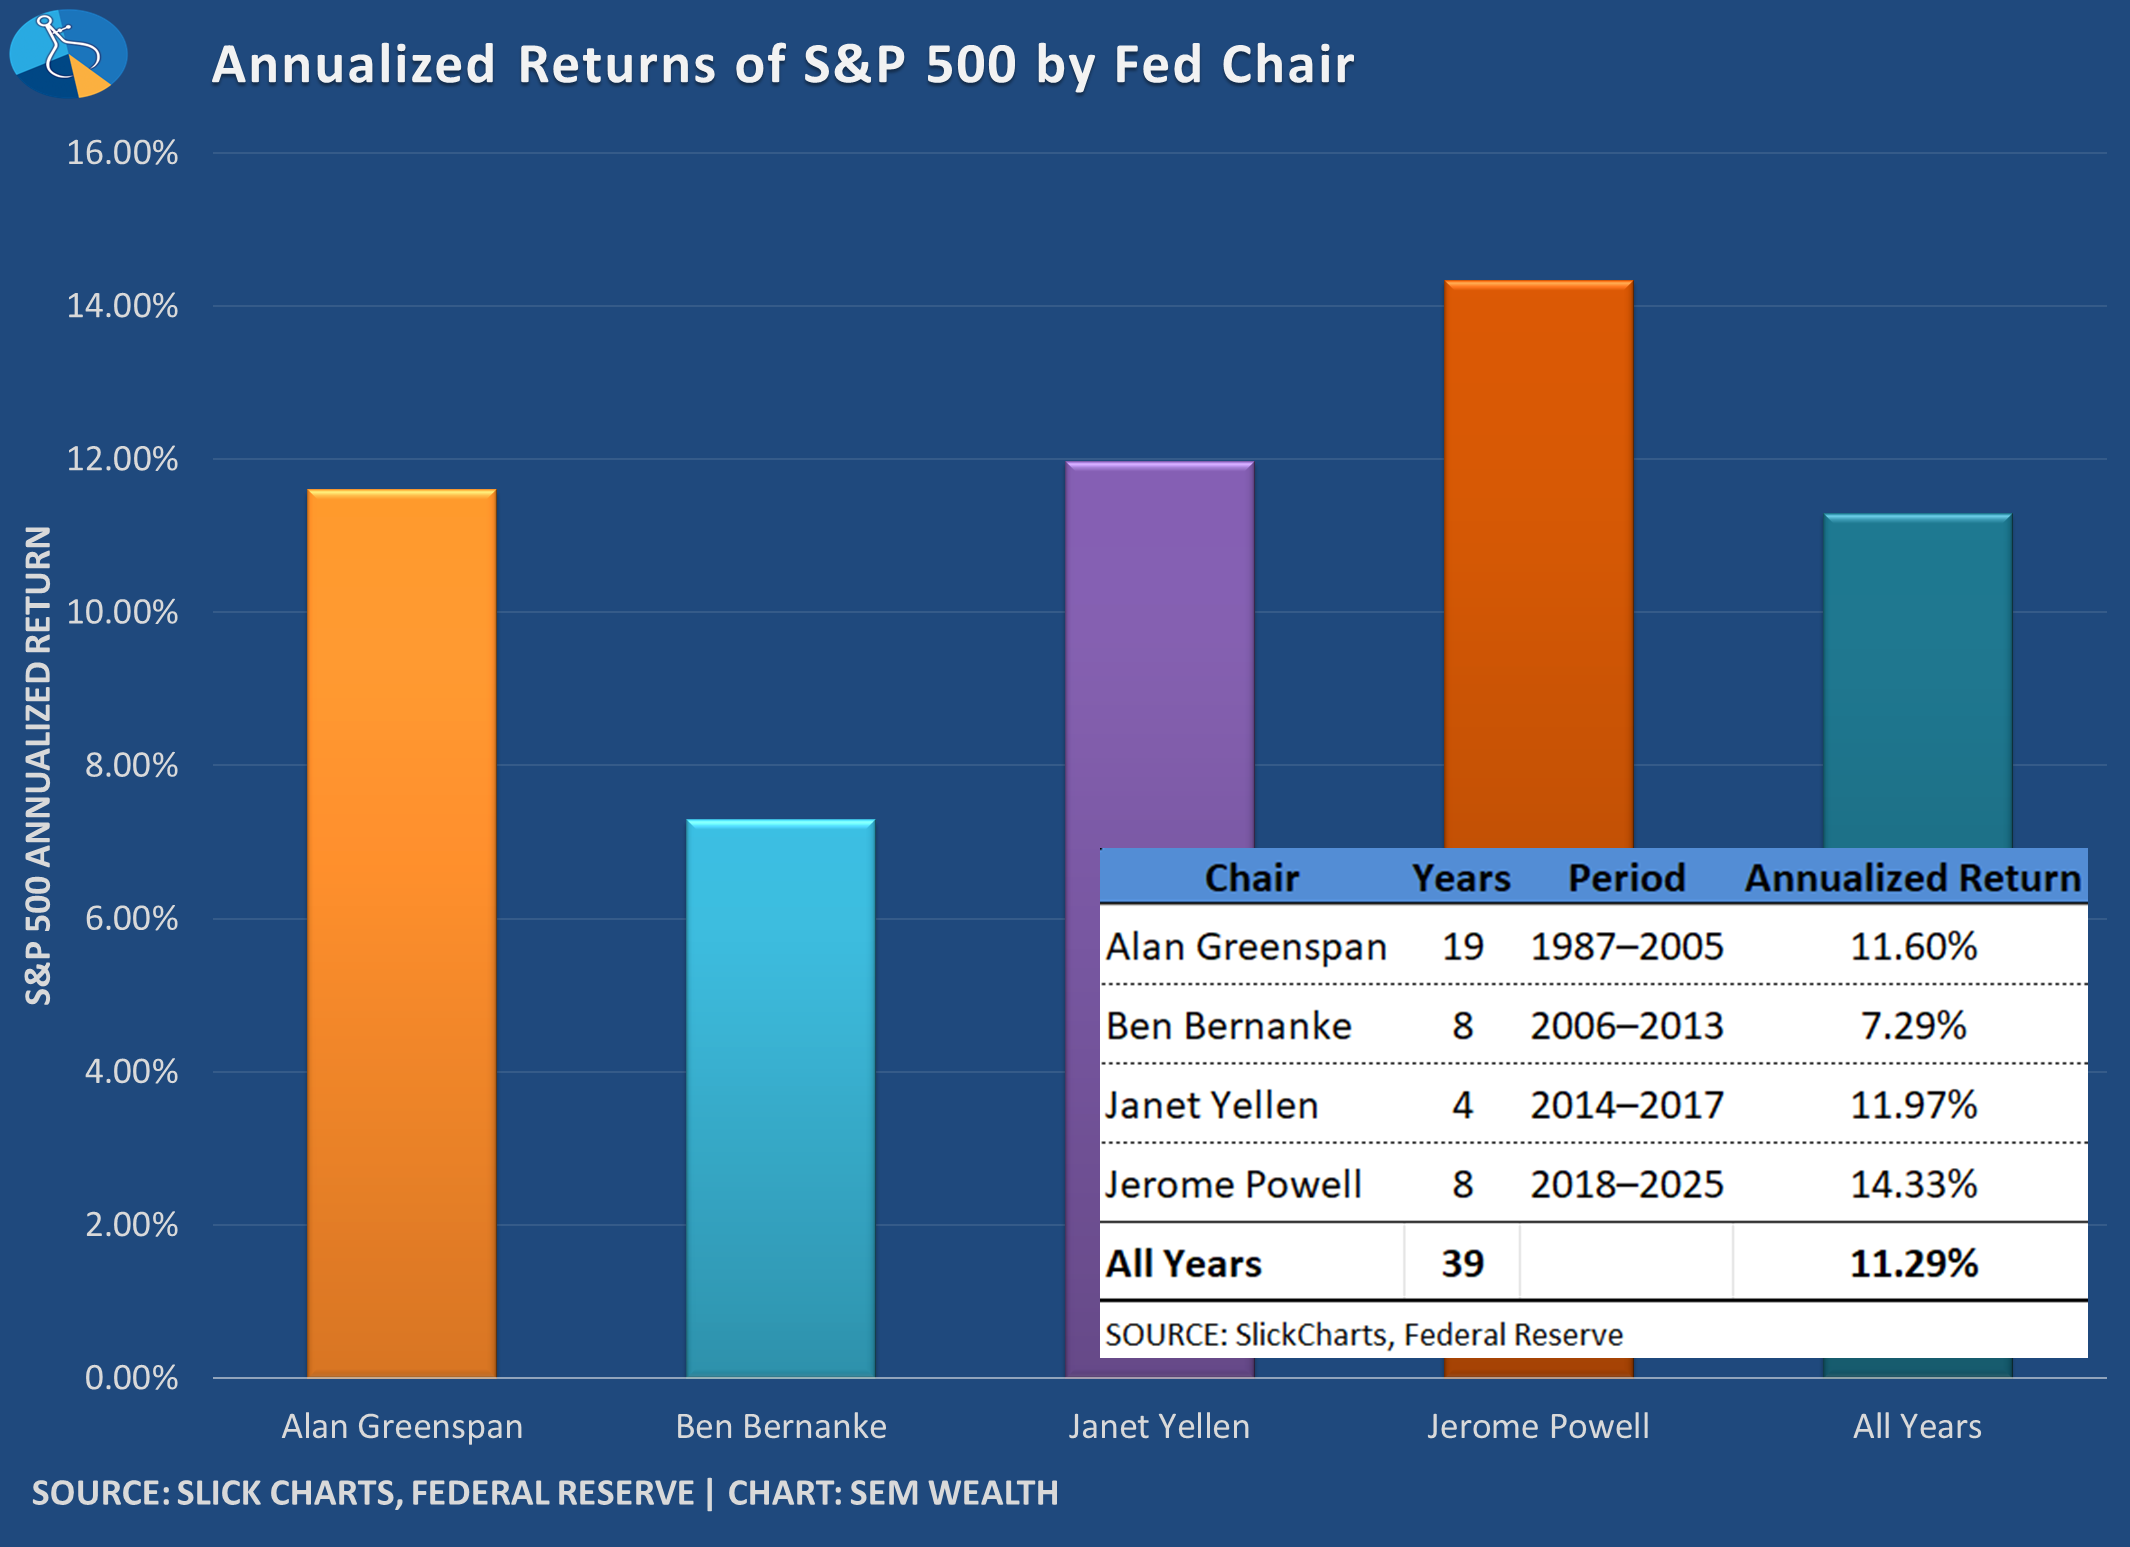
Task: Click the Jerome Powell x-axis label
Action: [x=1538, y=1426]
